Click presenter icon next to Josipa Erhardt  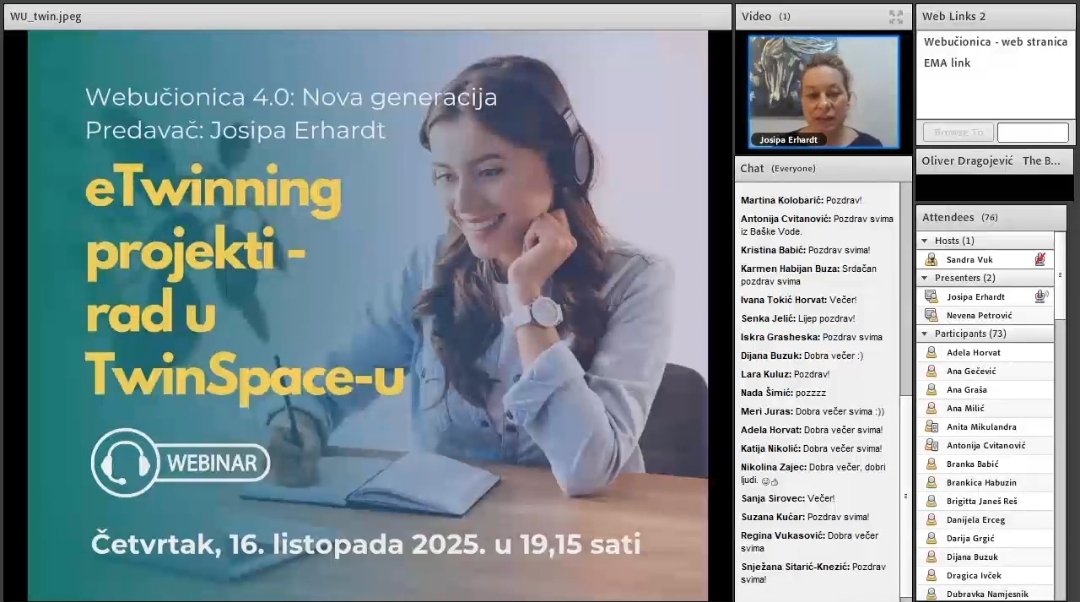coord(931,296)
